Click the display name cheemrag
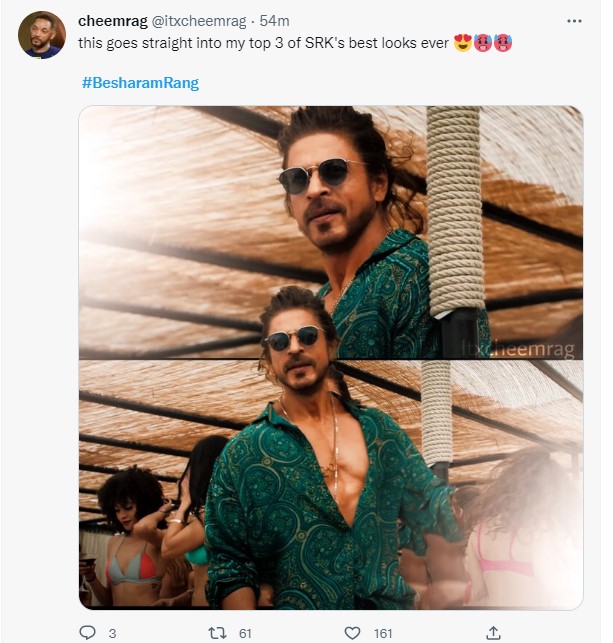Screen dimensions: 613x643 (113, 21)
